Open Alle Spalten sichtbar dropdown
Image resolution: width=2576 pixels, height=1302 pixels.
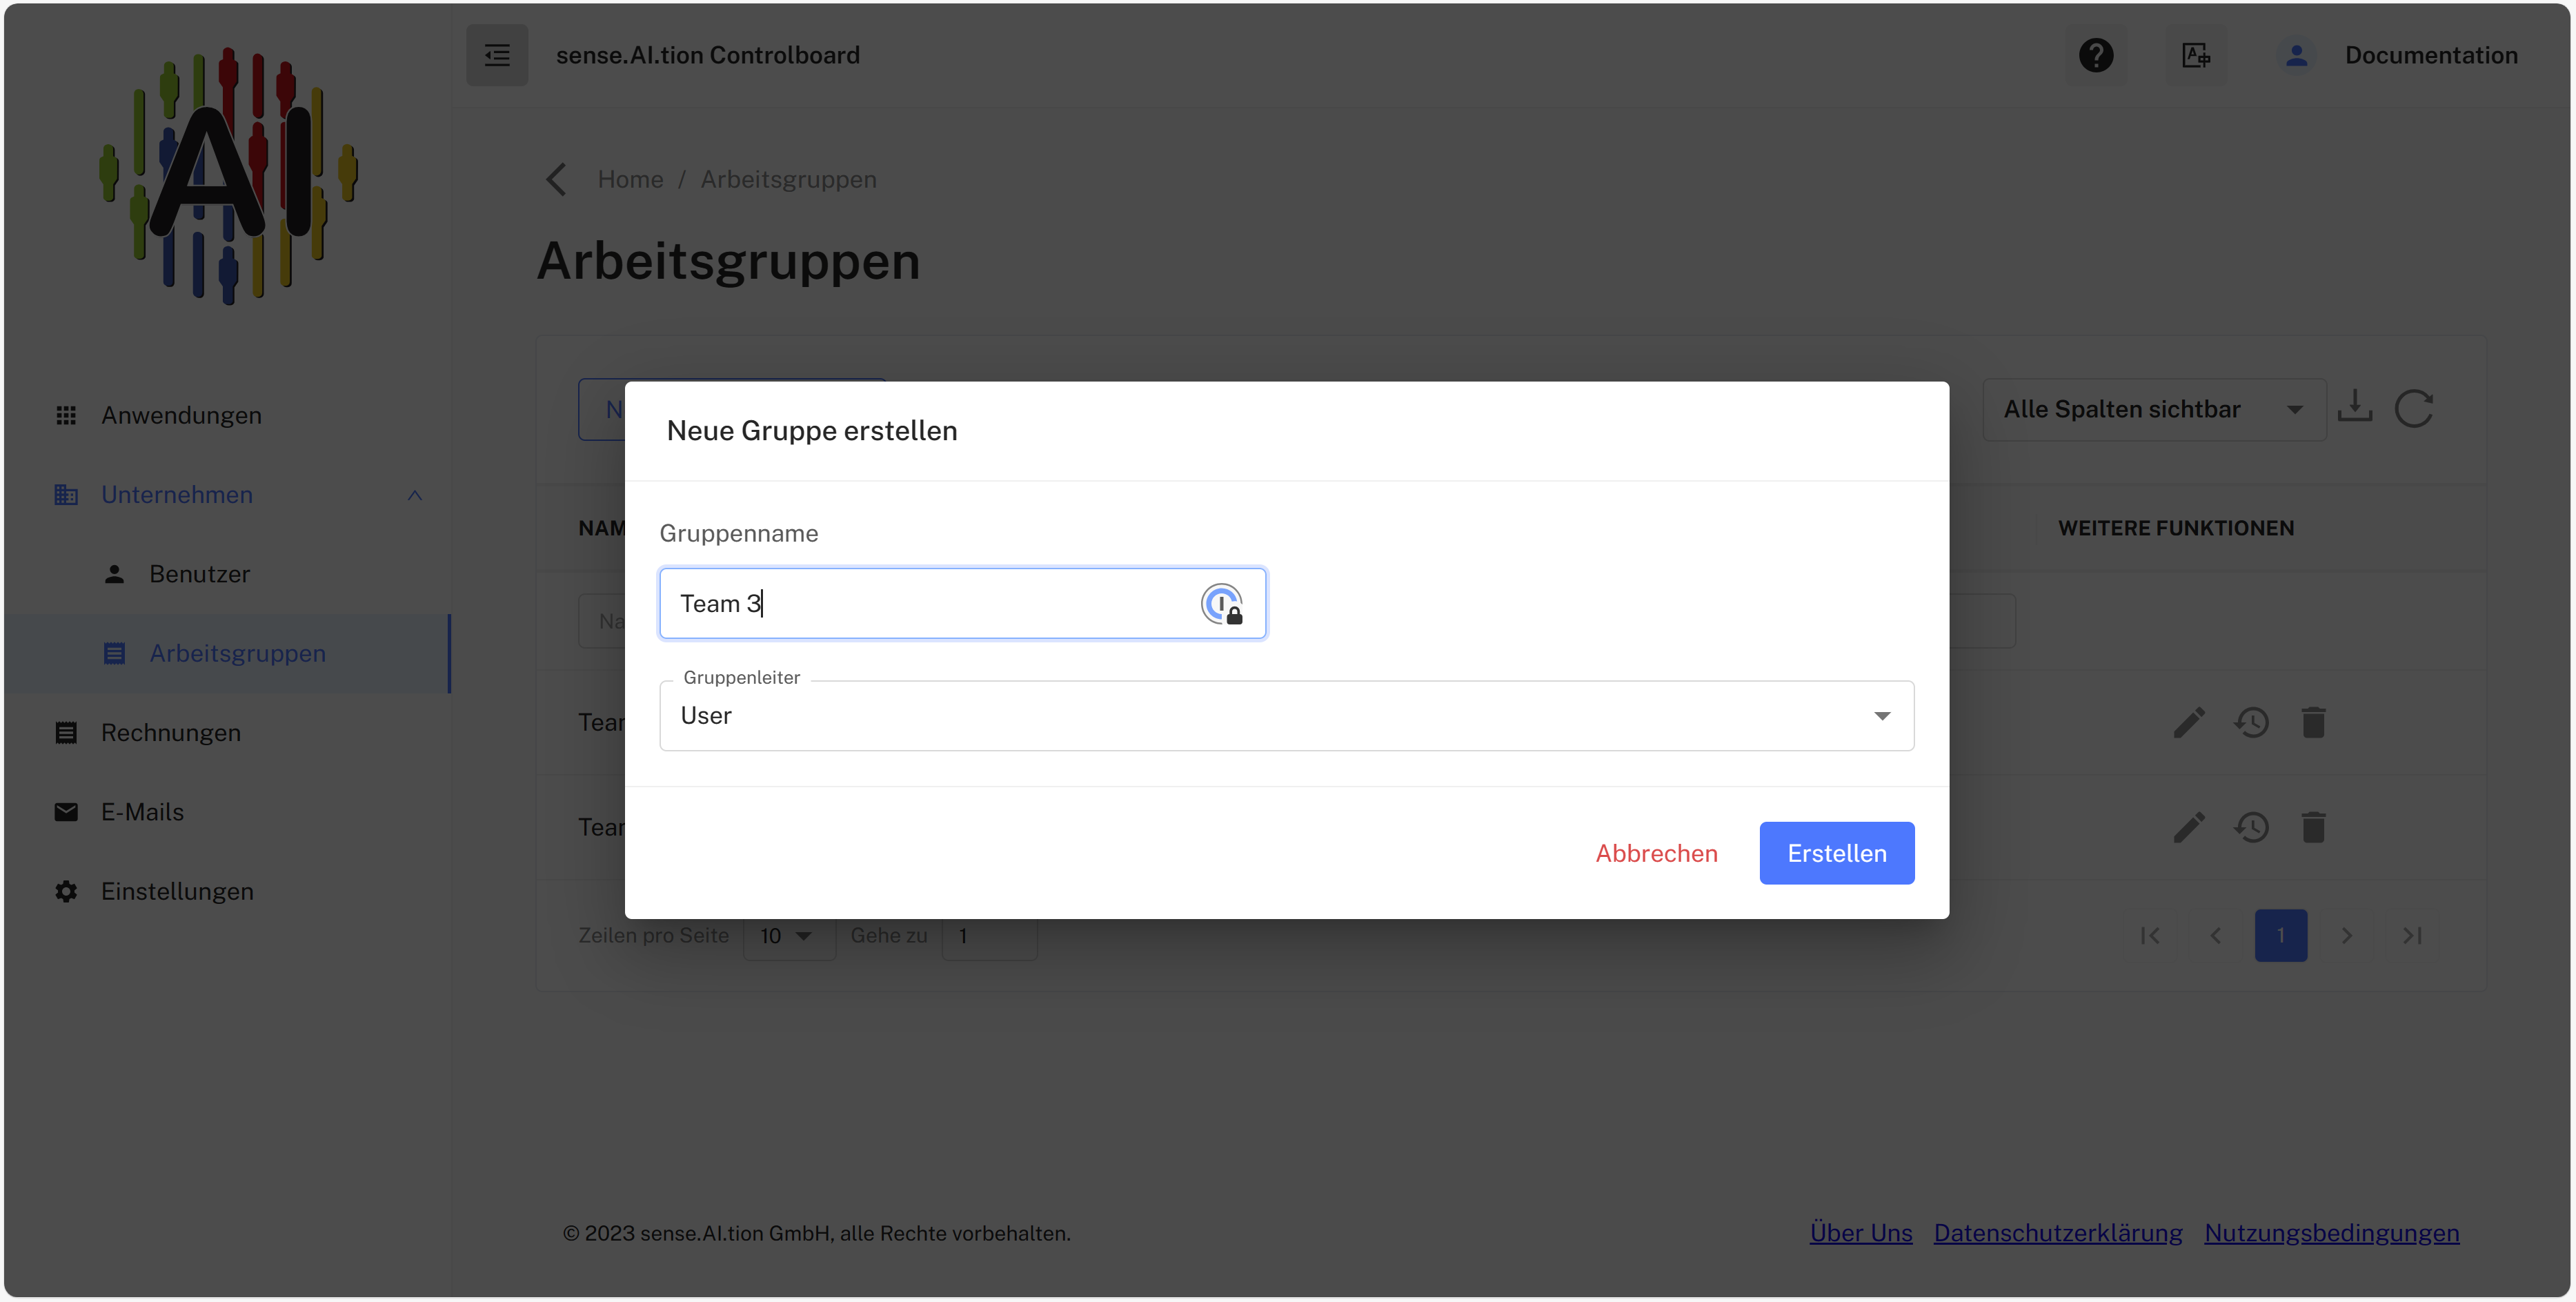click(2154, 409)
